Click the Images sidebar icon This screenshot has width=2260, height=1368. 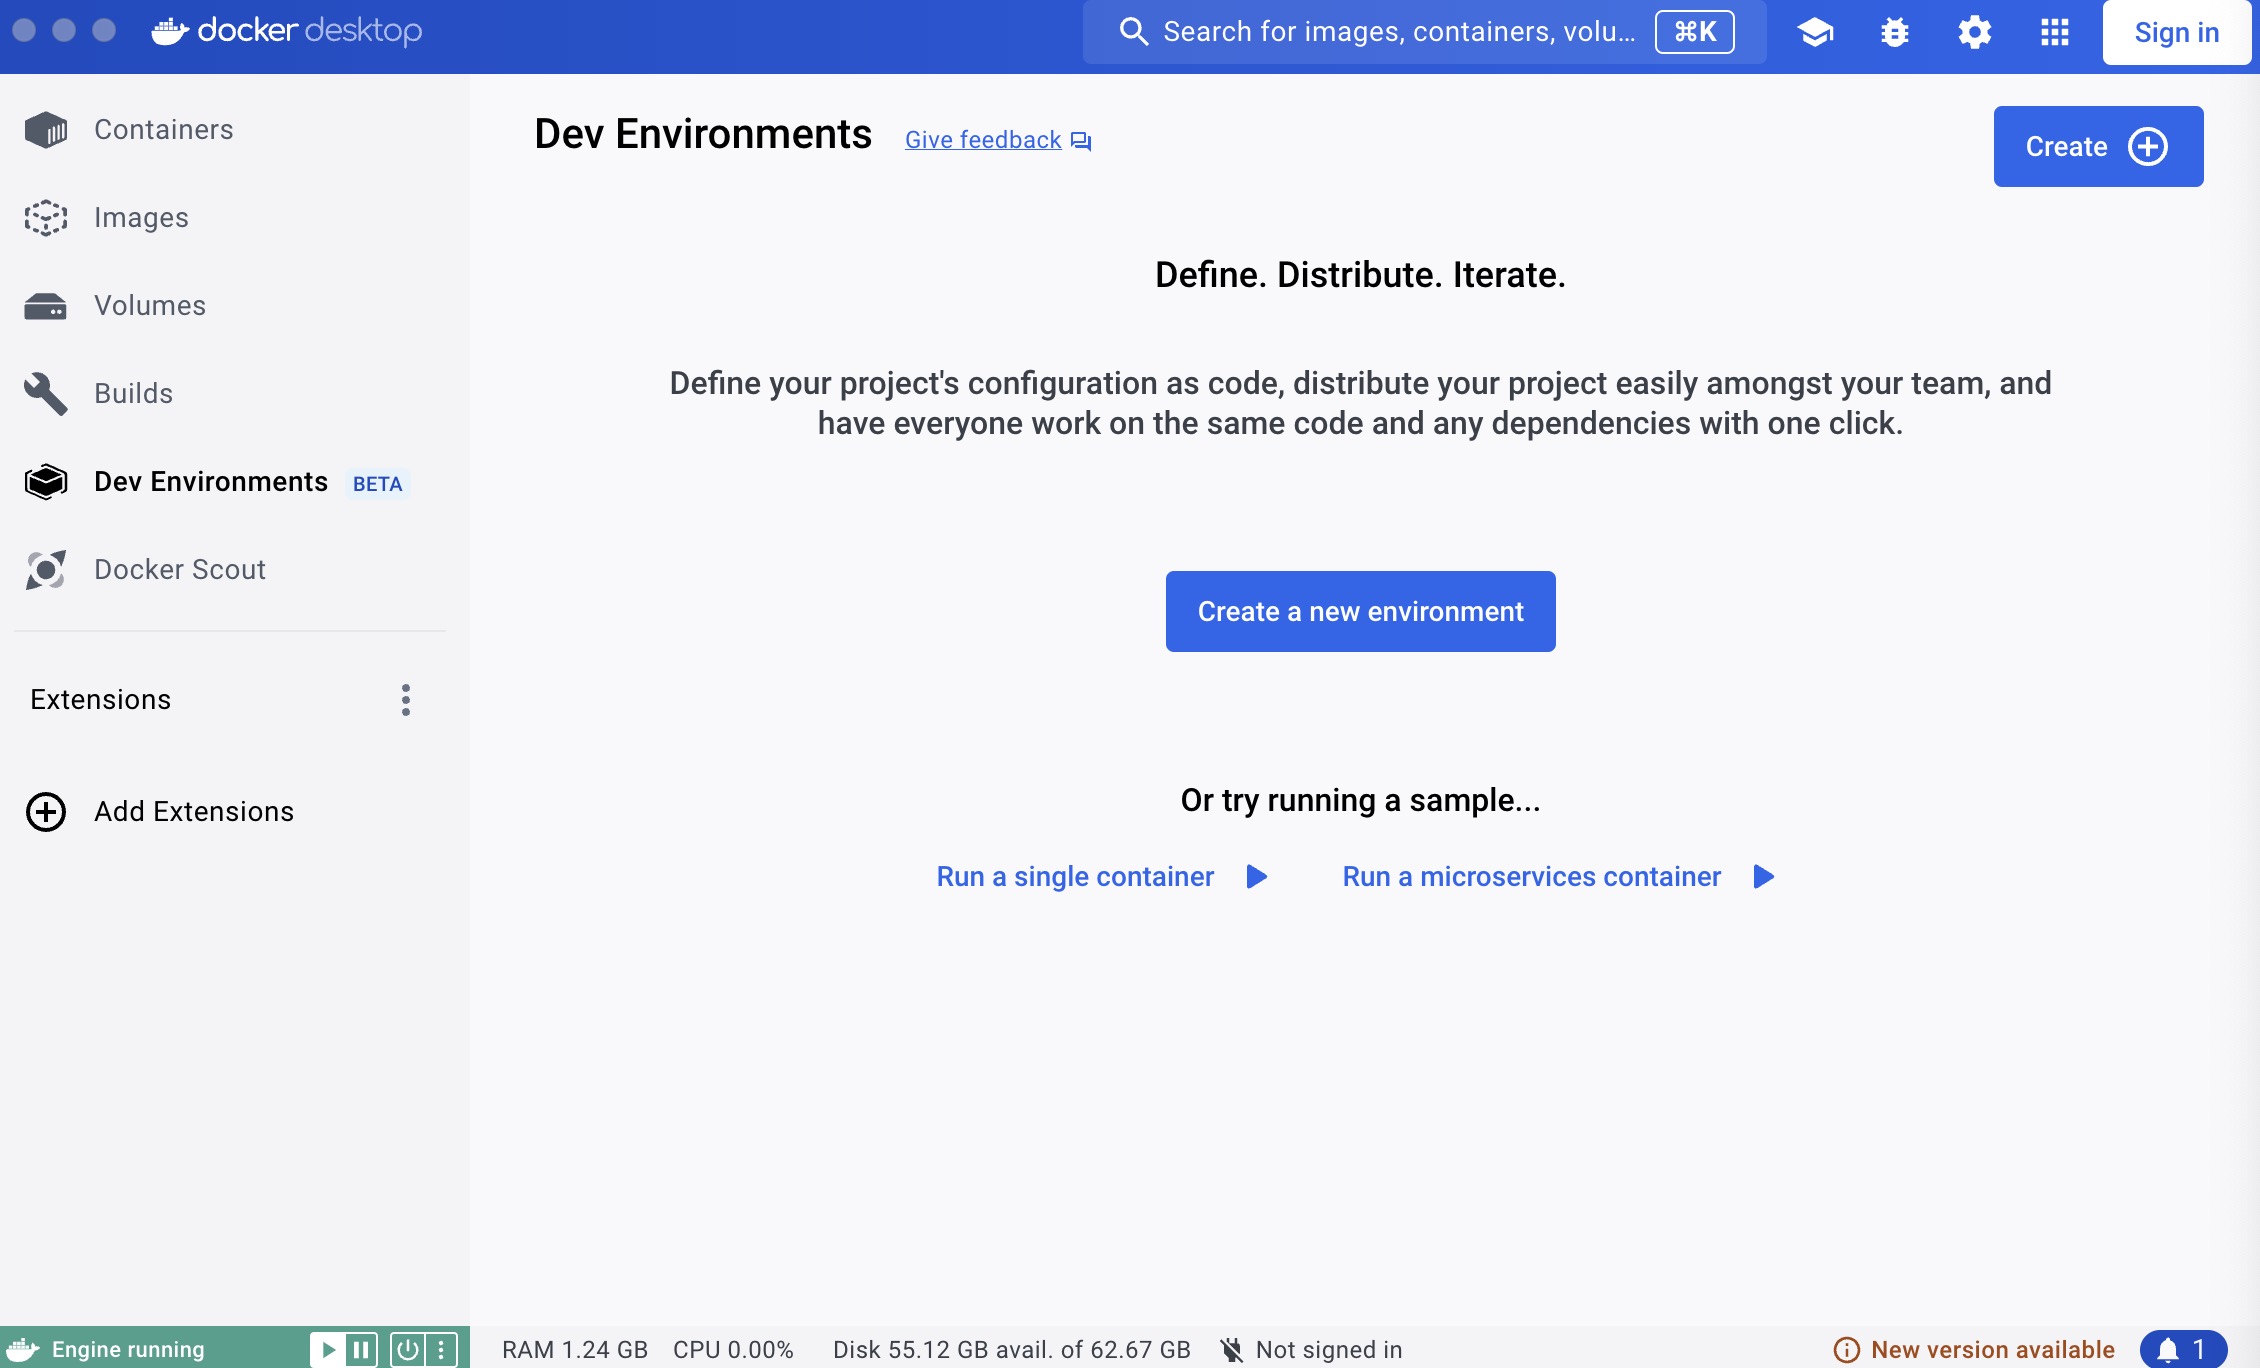46,218
